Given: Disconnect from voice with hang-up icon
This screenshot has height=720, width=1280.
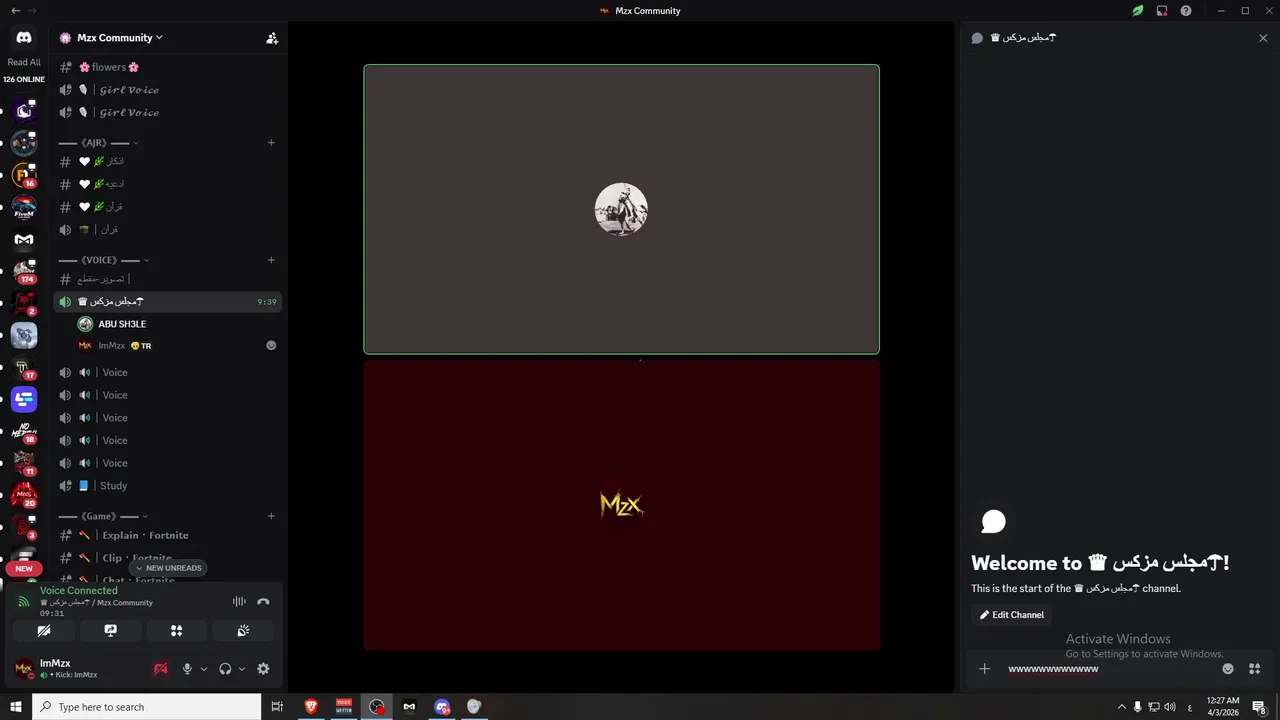Looking at the screenshot, I should click(x=263, y=601).
